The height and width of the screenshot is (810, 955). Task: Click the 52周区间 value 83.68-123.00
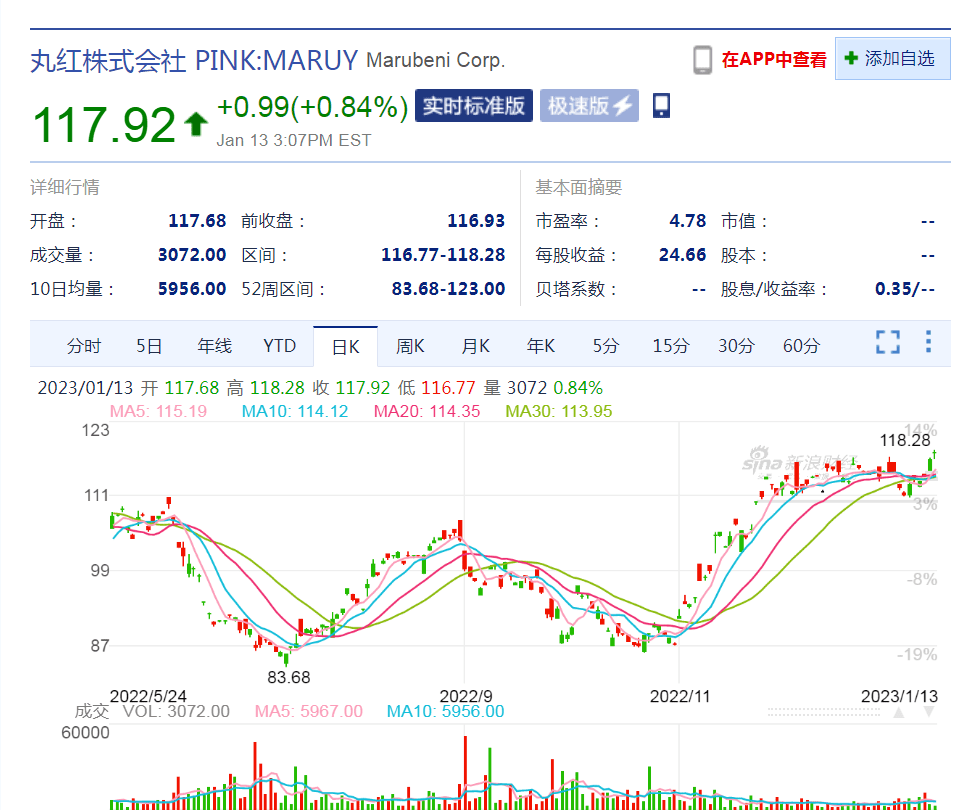(x=448, y=289)
